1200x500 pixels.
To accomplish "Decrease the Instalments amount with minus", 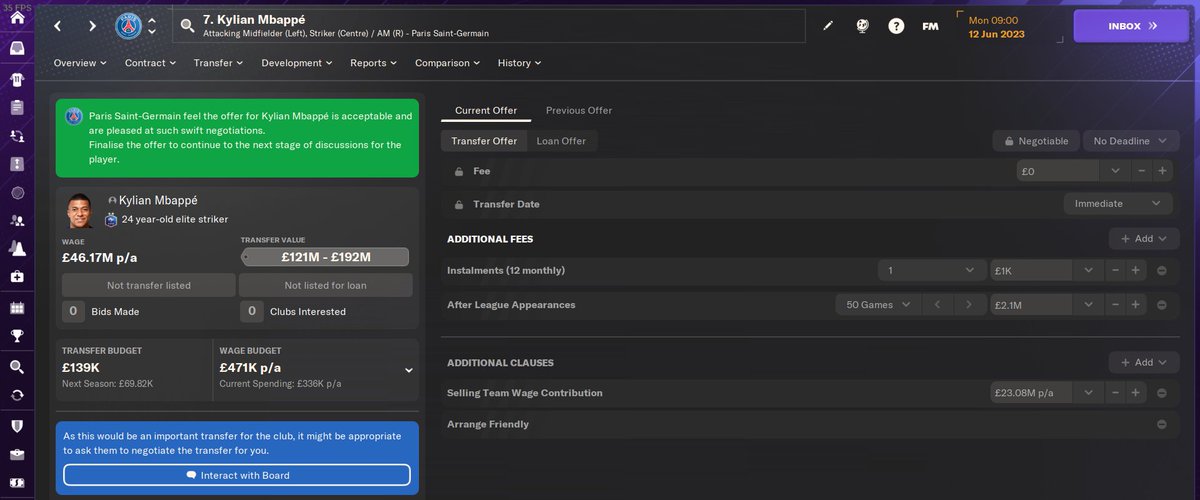I will (1115, 271).
